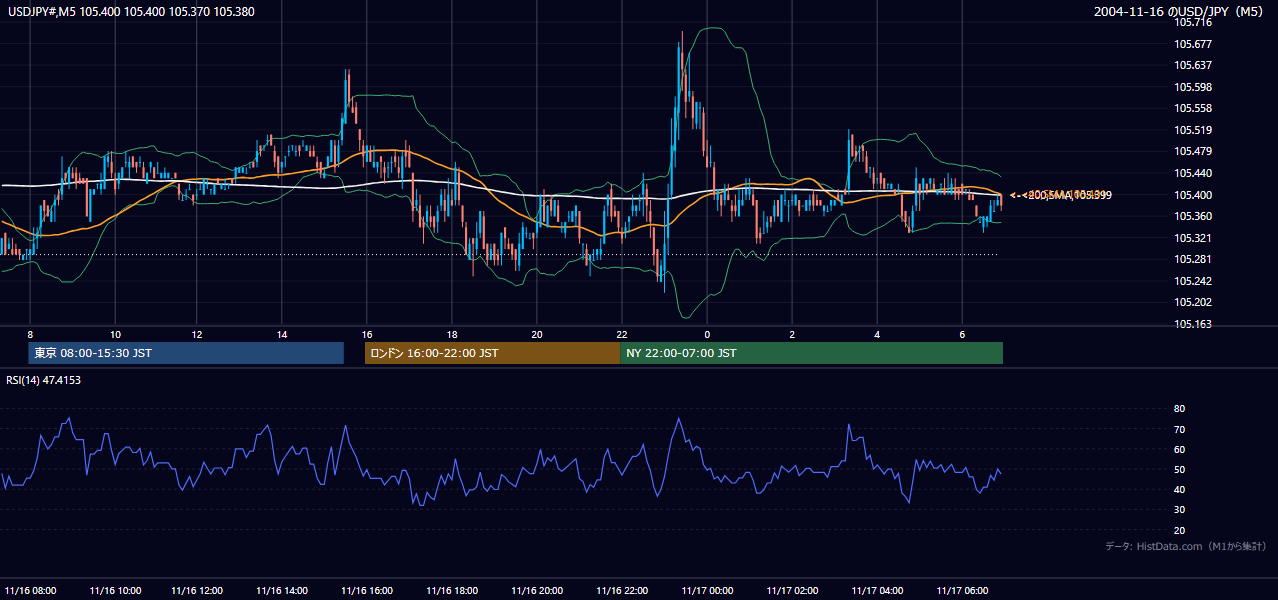Click price axis label 105.242
Viewport: 1278px width, 600px height.
point(1192,281)
